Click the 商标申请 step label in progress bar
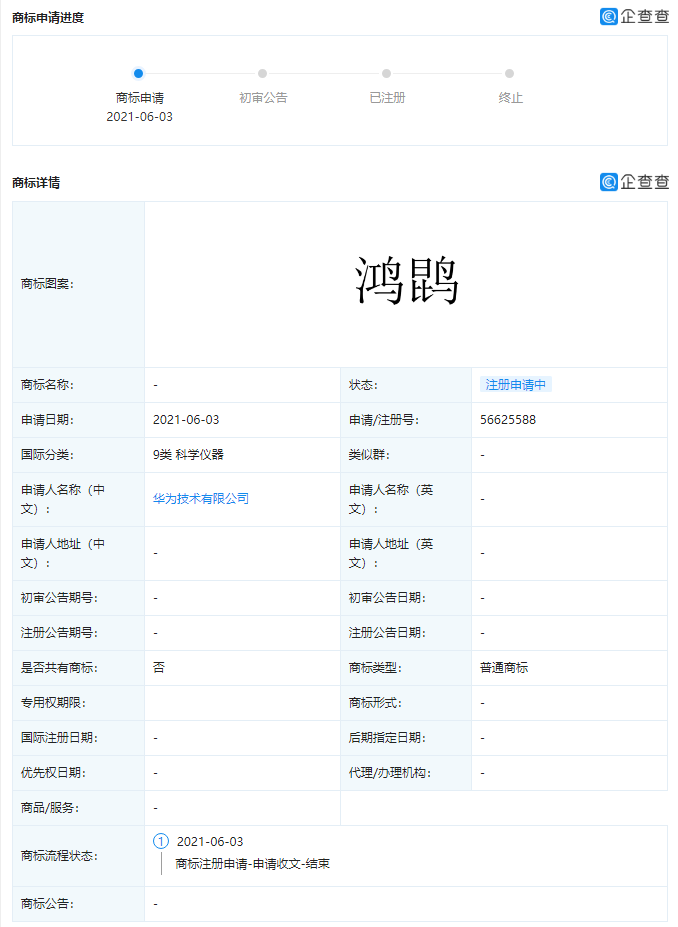Image resolution: width=678 pixels, height=927 pixels. [139, 98]
